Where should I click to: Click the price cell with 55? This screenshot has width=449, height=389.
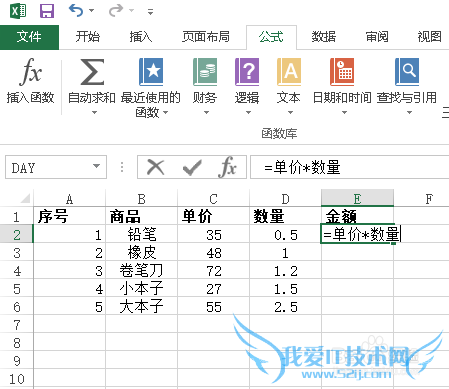point(213,307)
